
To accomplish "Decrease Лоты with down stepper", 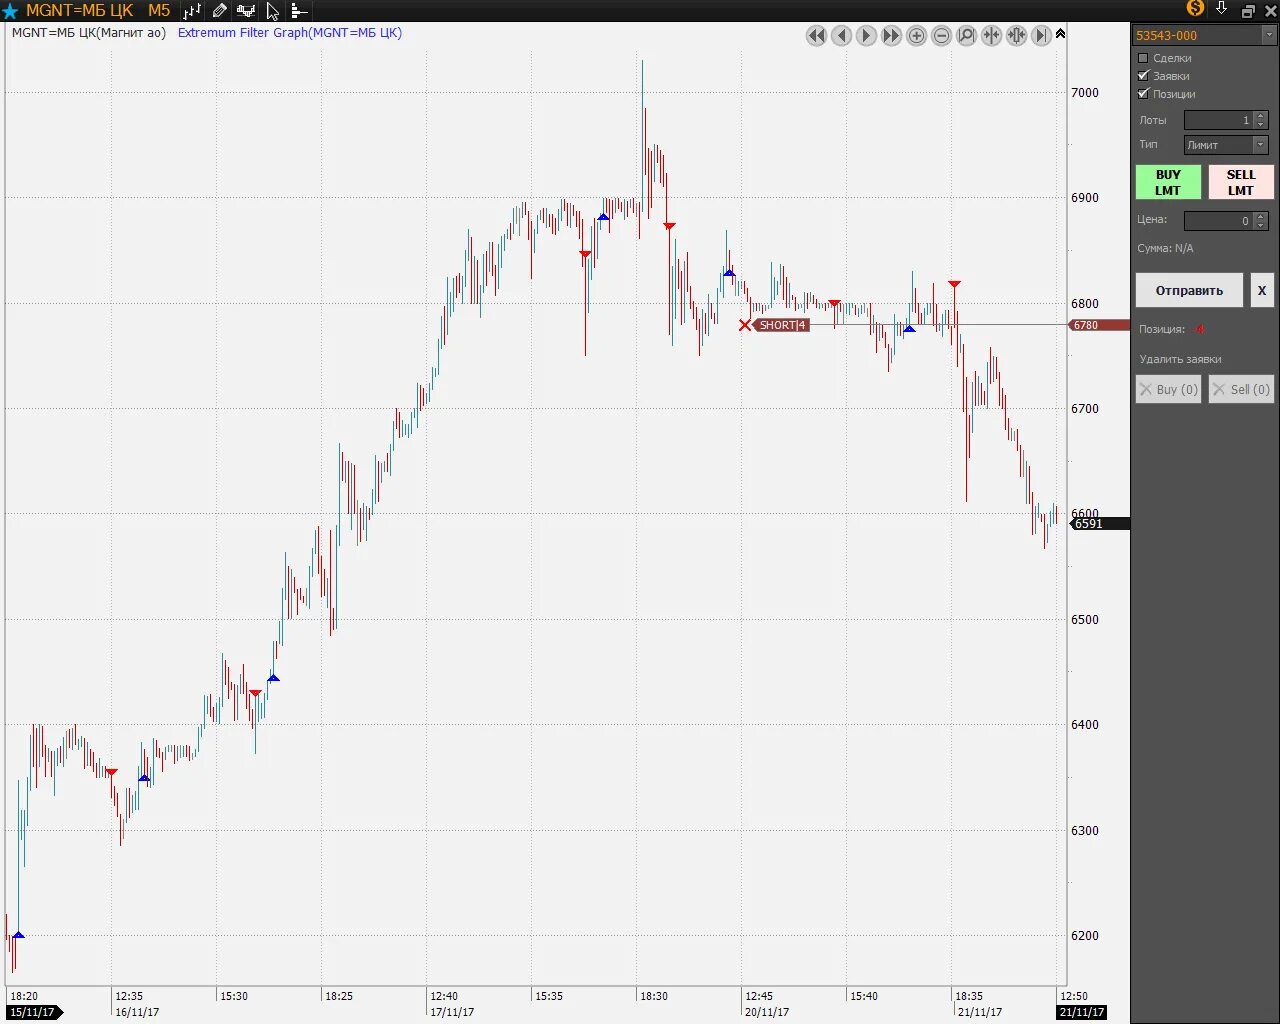I will pyautogui.click(x=1261, y=125).
